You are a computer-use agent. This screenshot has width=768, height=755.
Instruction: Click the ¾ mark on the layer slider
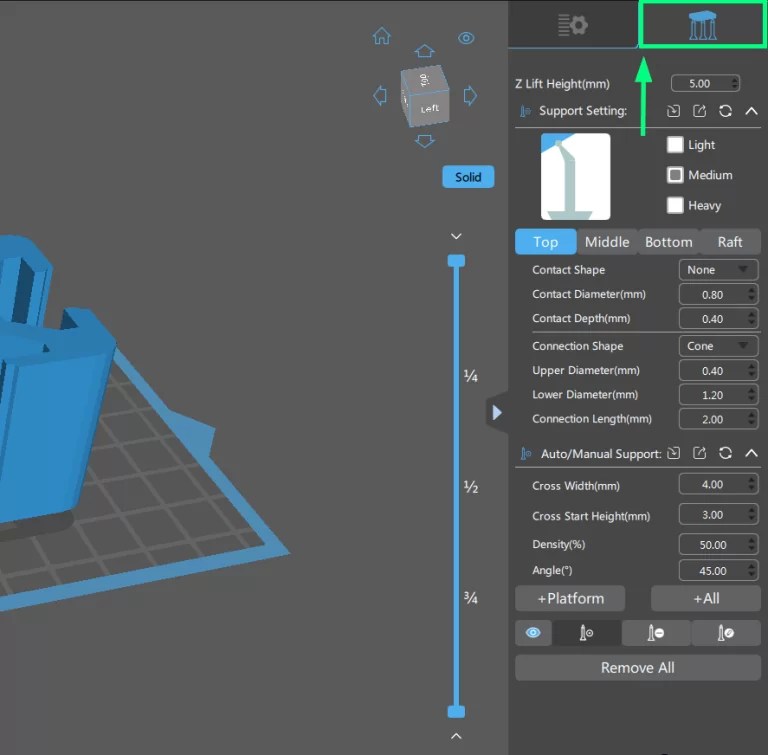pyautogui.click(x=470, y=597)
